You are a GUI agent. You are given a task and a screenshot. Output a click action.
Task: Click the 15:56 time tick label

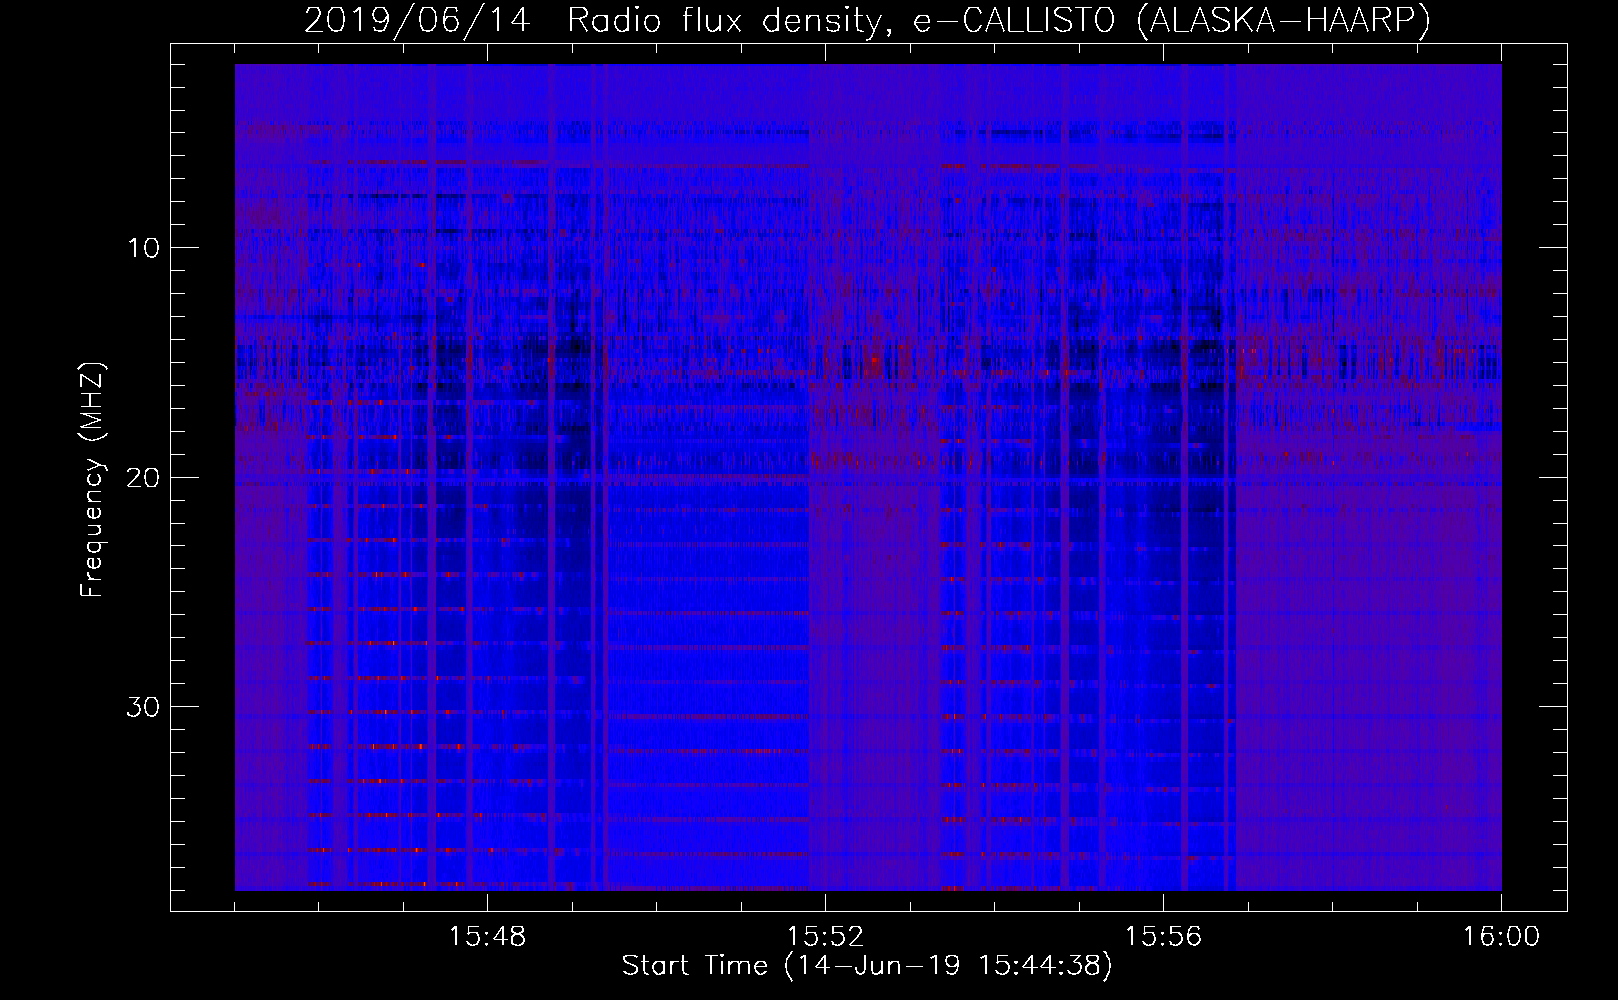tap(1163, 937)
